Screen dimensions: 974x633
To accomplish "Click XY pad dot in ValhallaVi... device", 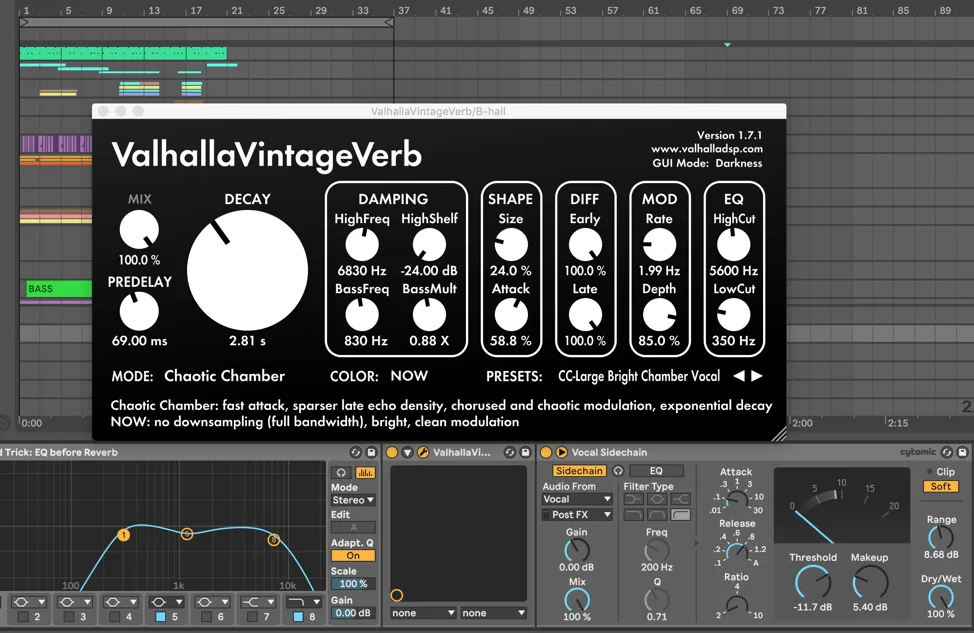I will (x=397, y=596).
